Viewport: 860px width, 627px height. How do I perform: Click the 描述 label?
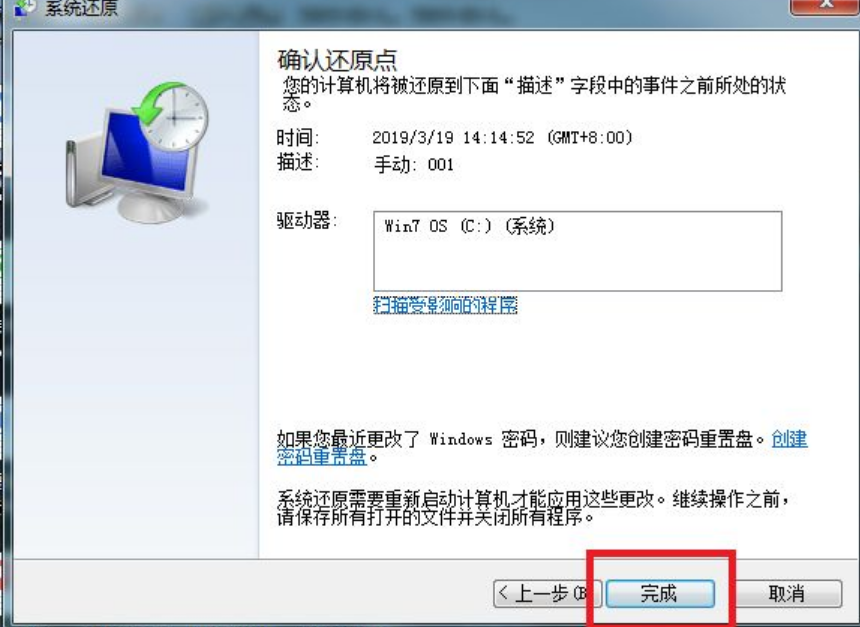coord(298,162)
